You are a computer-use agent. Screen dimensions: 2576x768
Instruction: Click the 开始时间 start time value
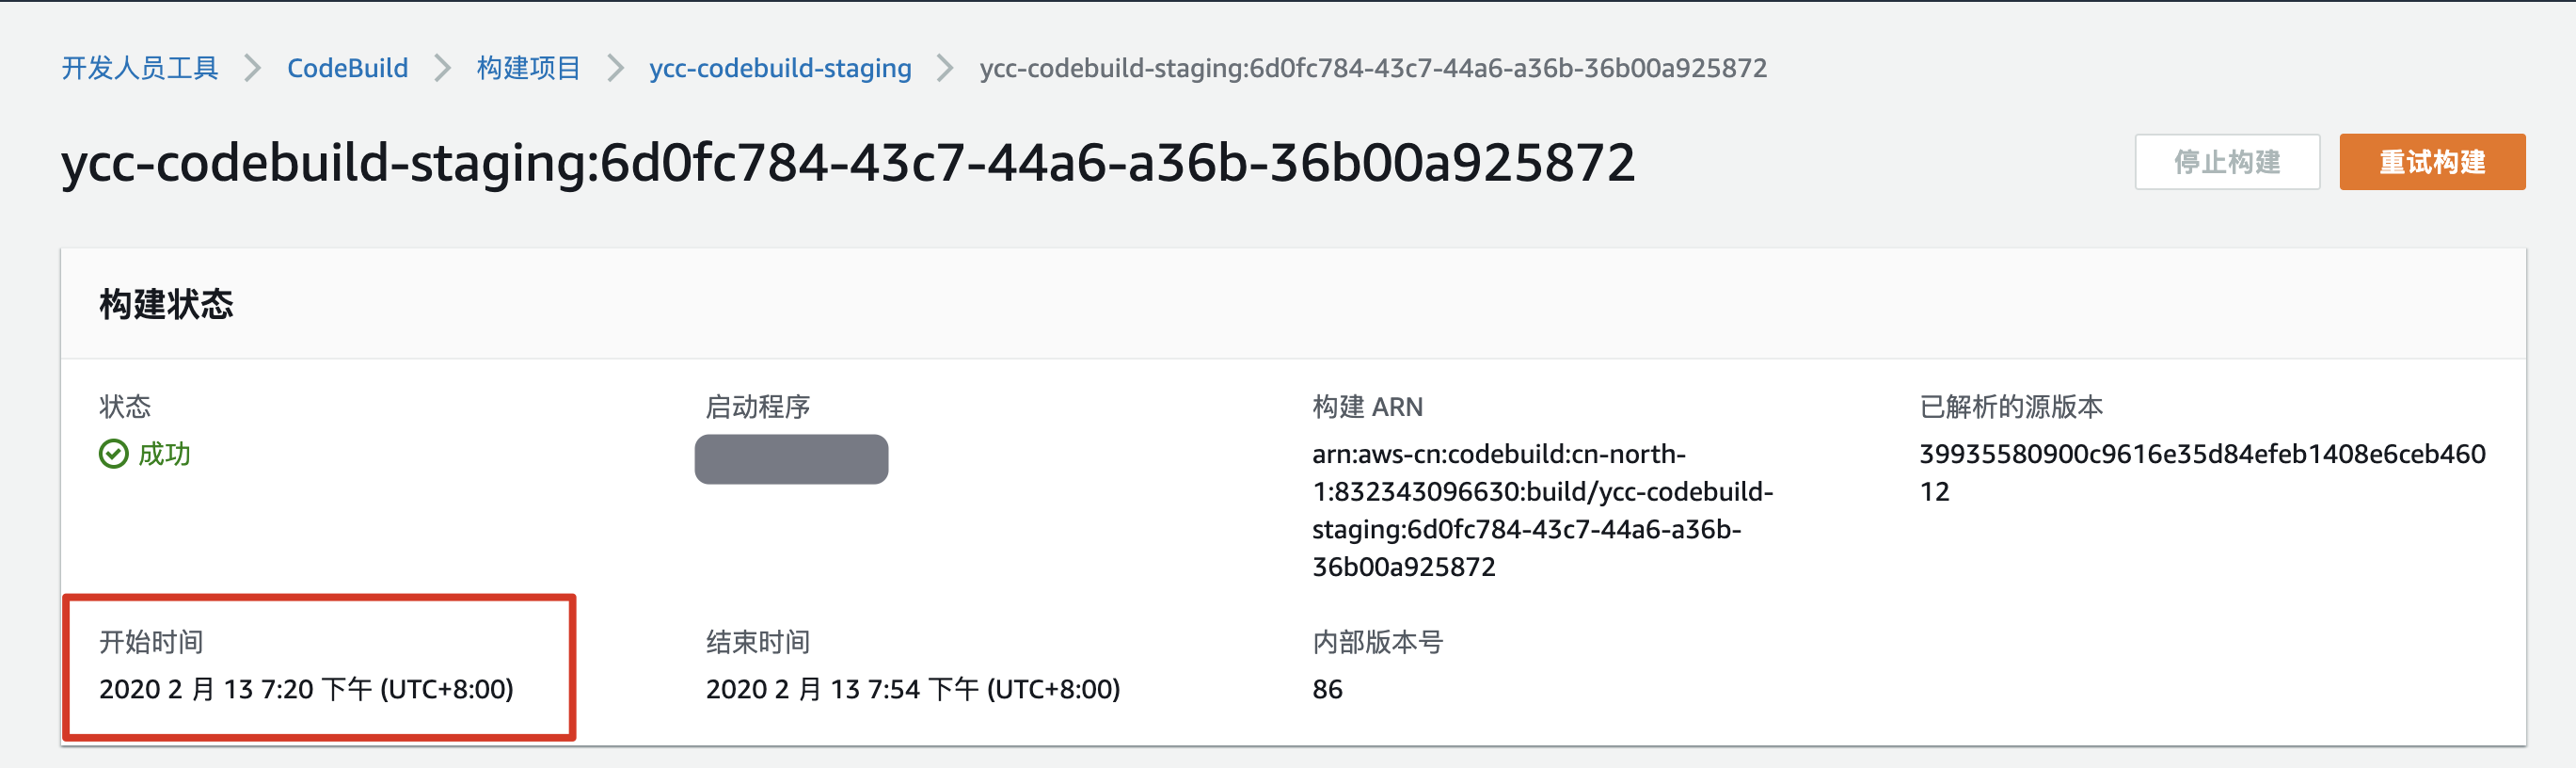click(306, 689)
